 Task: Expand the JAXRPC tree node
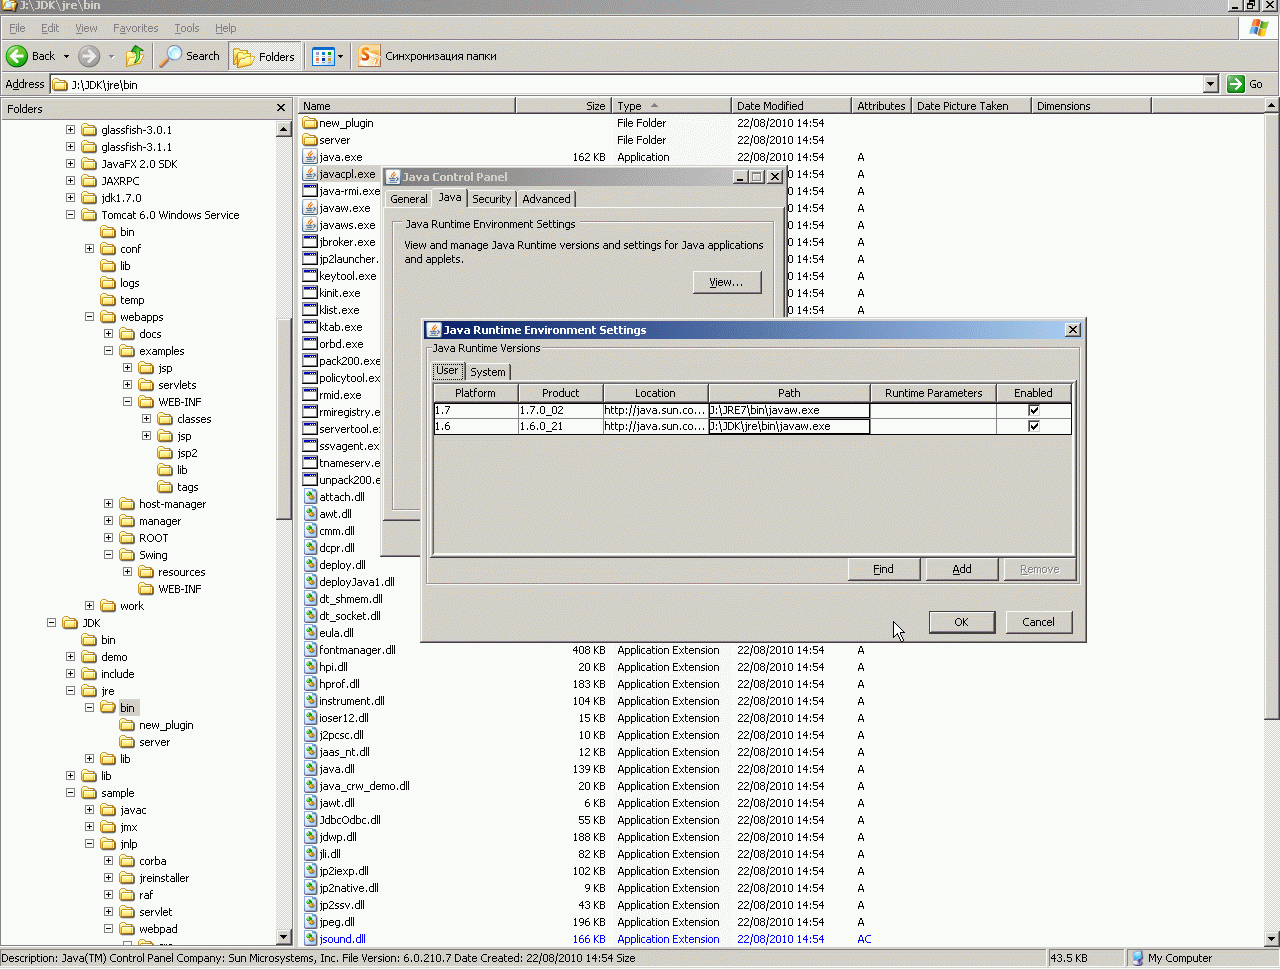point(70,181)
